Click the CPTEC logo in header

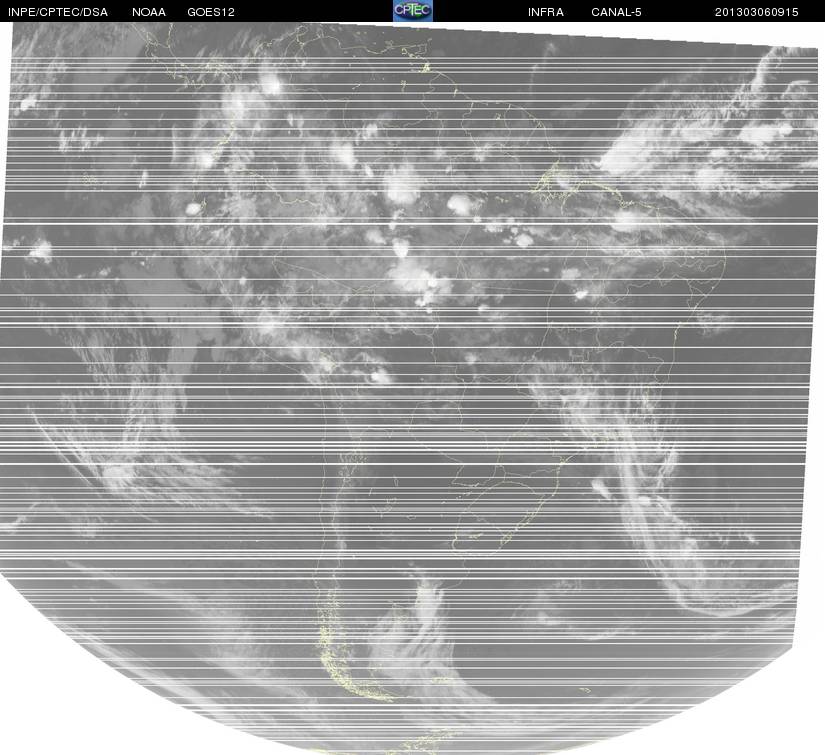click(413, 11)
